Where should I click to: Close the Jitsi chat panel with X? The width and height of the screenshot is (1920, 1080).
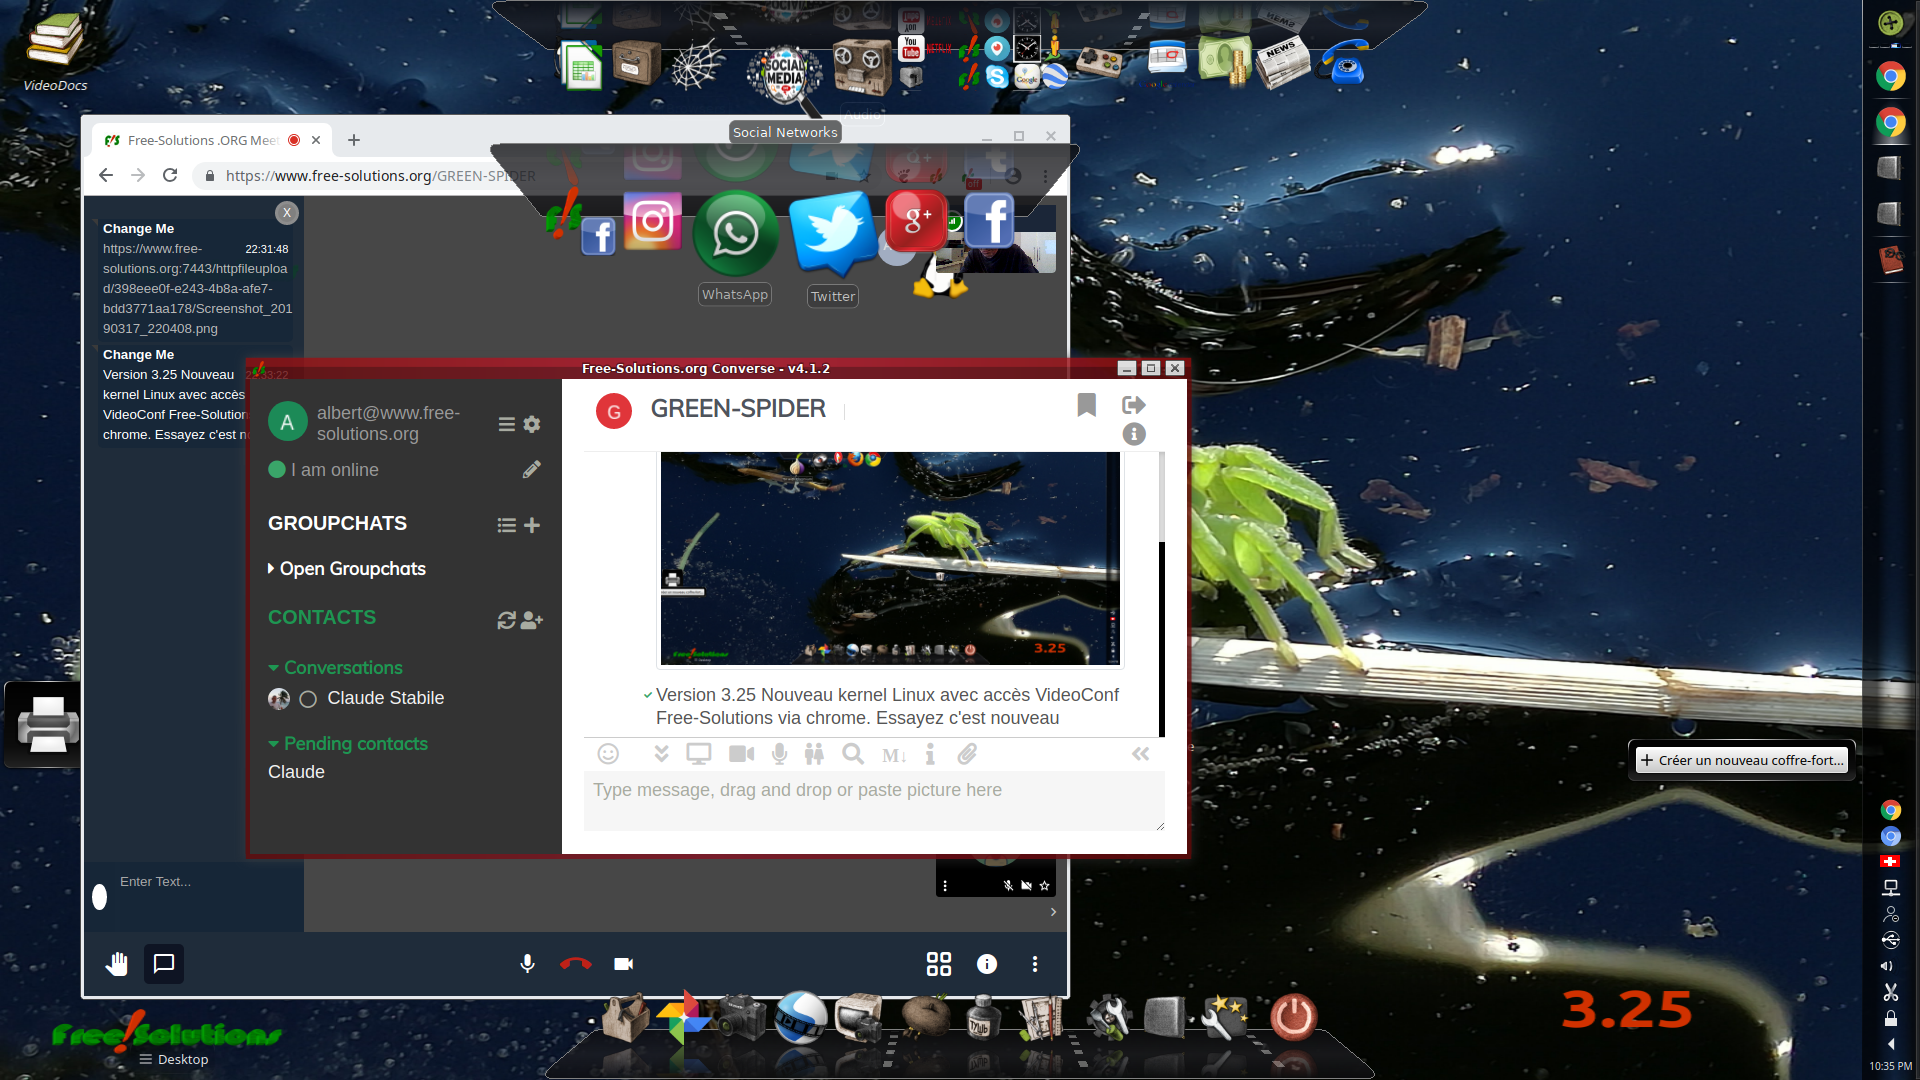tap(287, 213)
